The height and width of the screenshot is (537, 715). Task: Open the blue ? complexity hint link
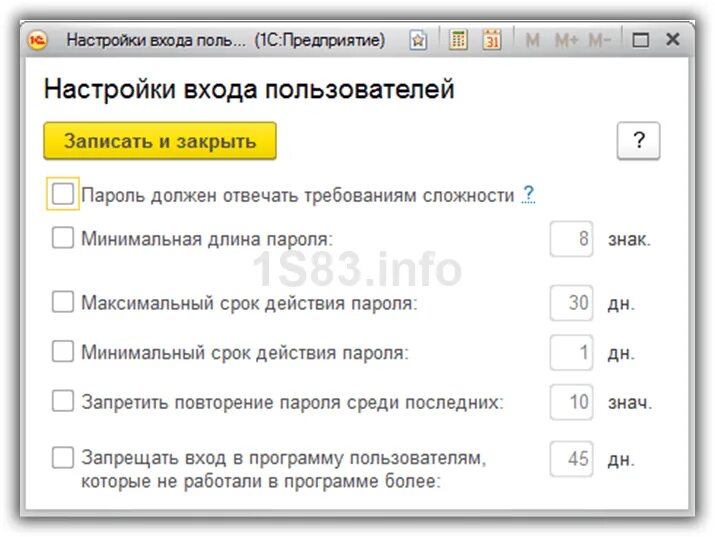tap(528, 195)
